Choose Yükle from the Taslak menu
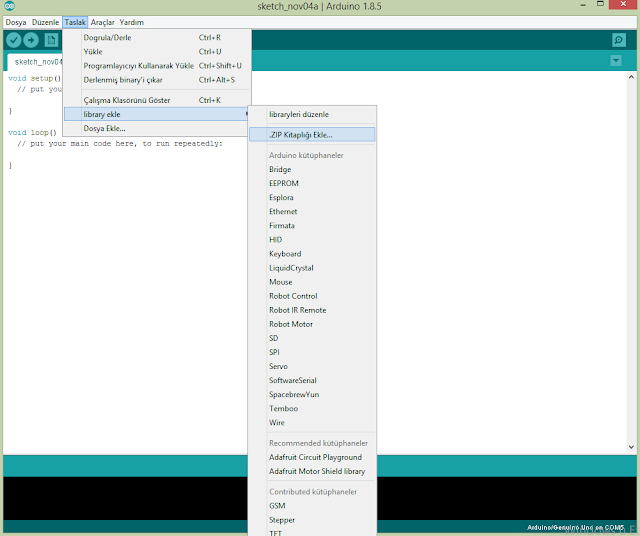The image size is (640, 536). point(157,52)
